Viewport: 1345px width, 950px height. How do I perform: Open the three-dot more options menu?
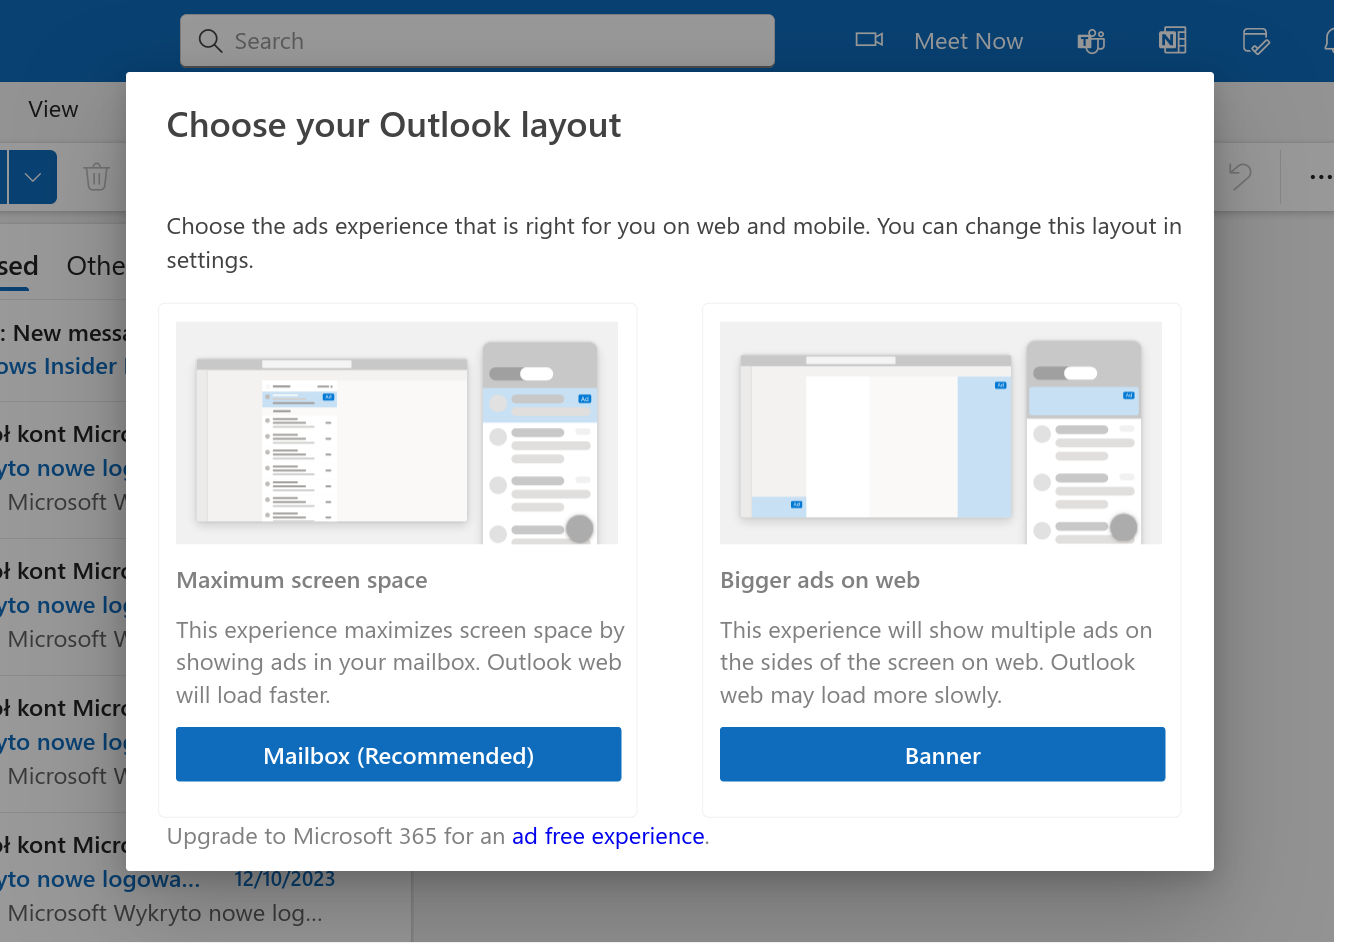(1320, 177)
